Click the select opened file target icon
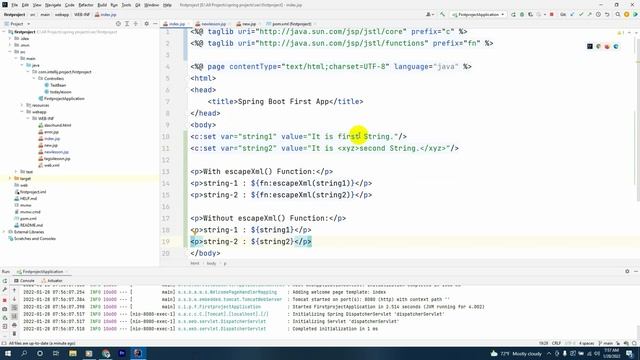Screen dimensions: 640x360 (x=118, y=24)
